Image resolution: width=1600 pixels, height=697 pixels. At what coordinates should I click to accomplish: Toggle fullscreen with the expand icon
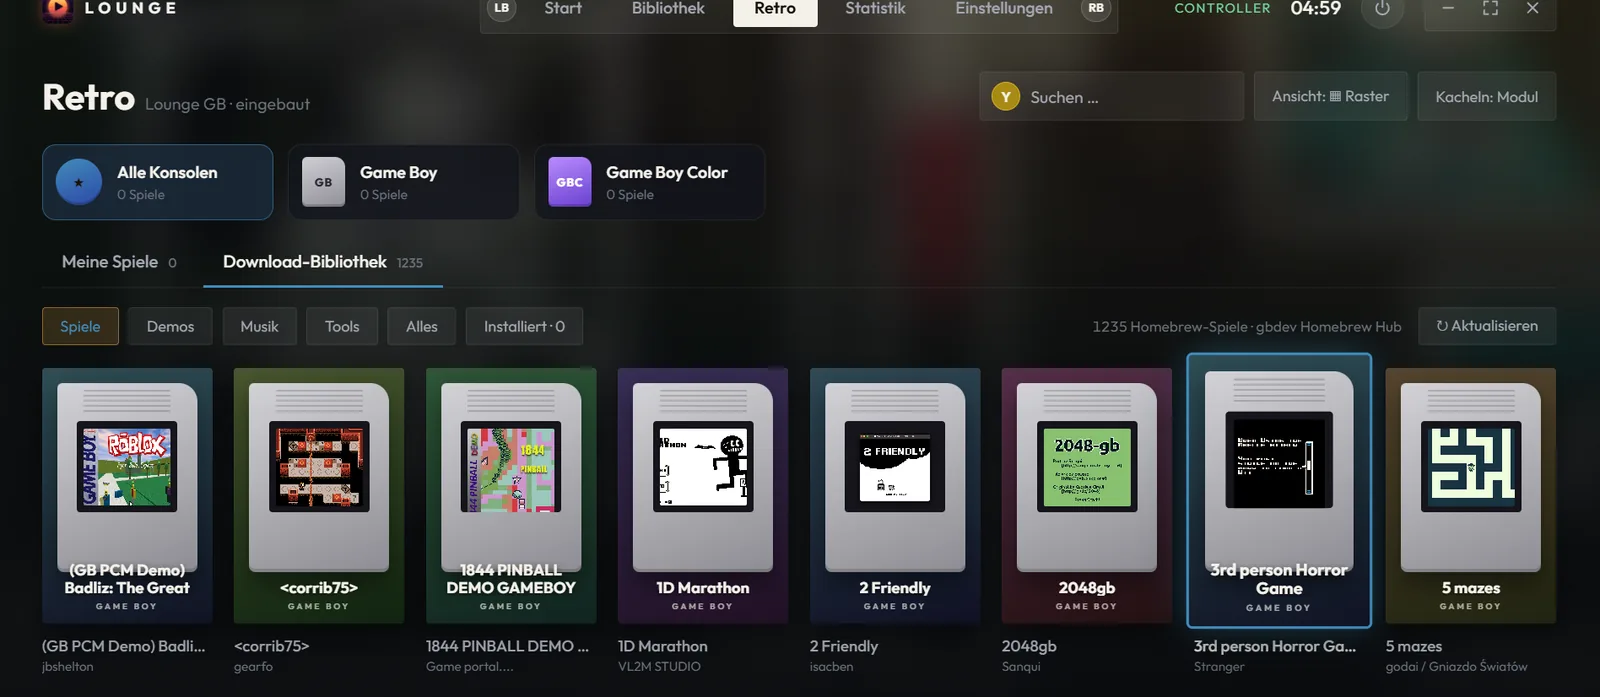tap(1490, 9)
